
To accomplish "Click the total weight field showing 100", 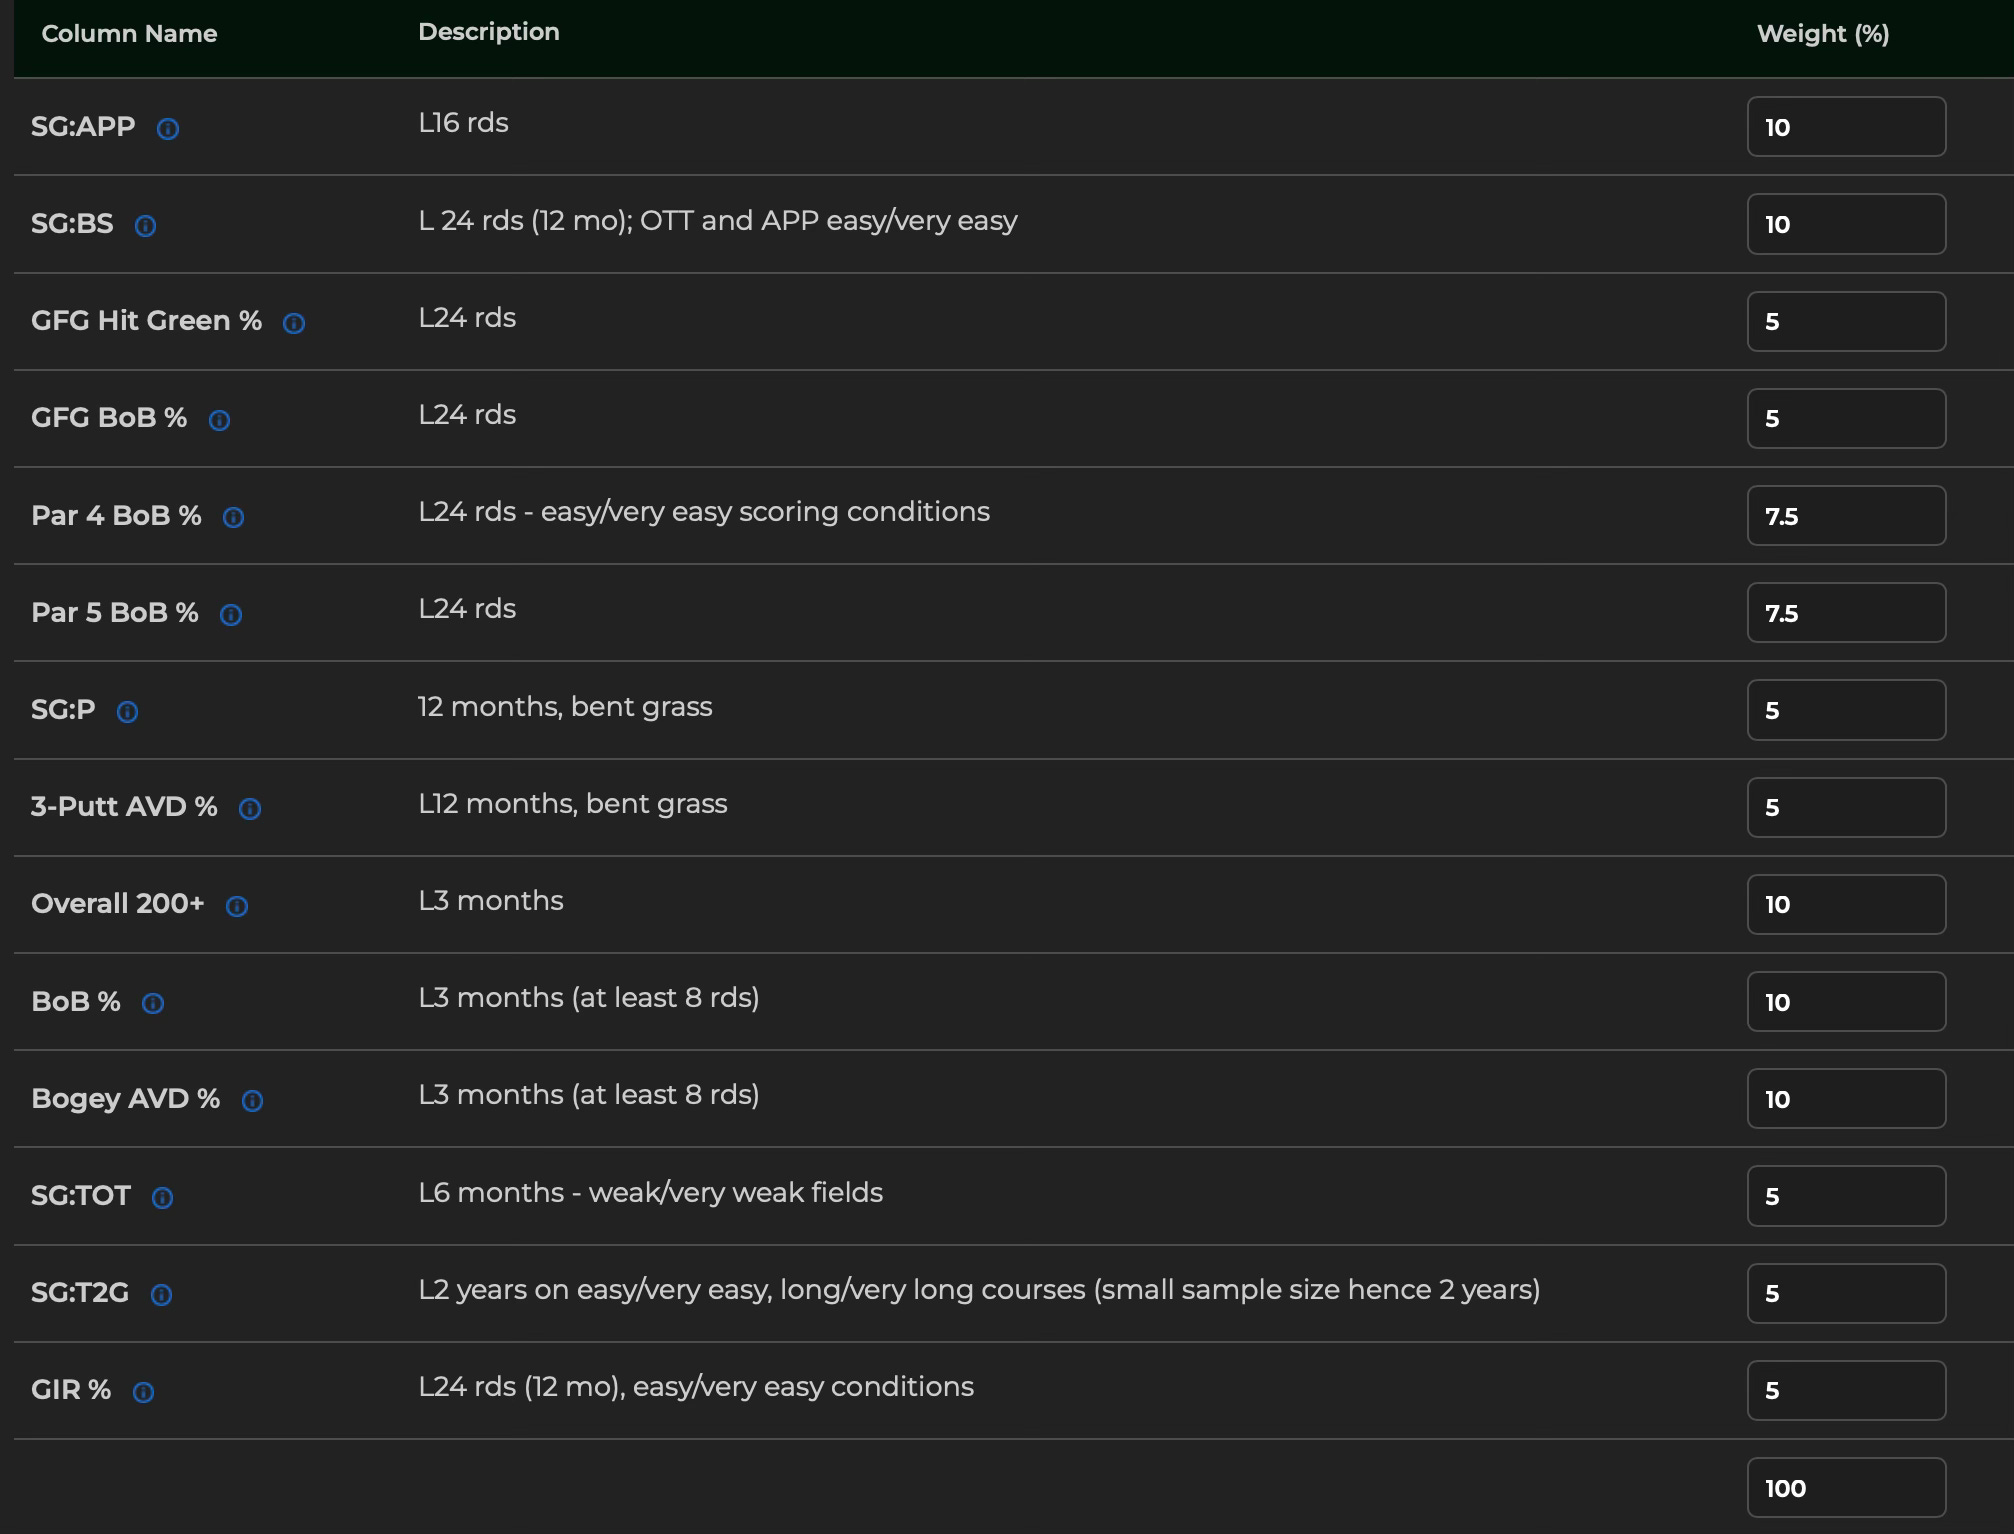I will tap(1845, 1488).
